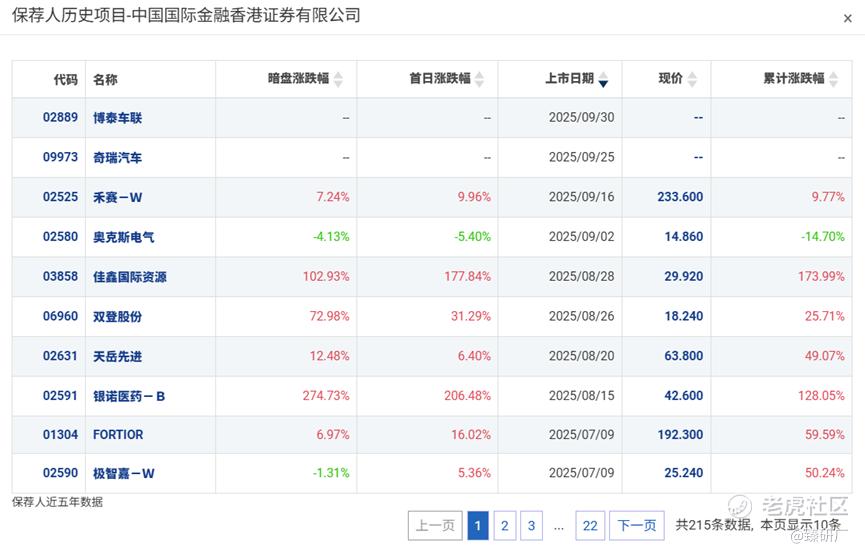Select first-day change -5.40%

(x=472, y=237)
